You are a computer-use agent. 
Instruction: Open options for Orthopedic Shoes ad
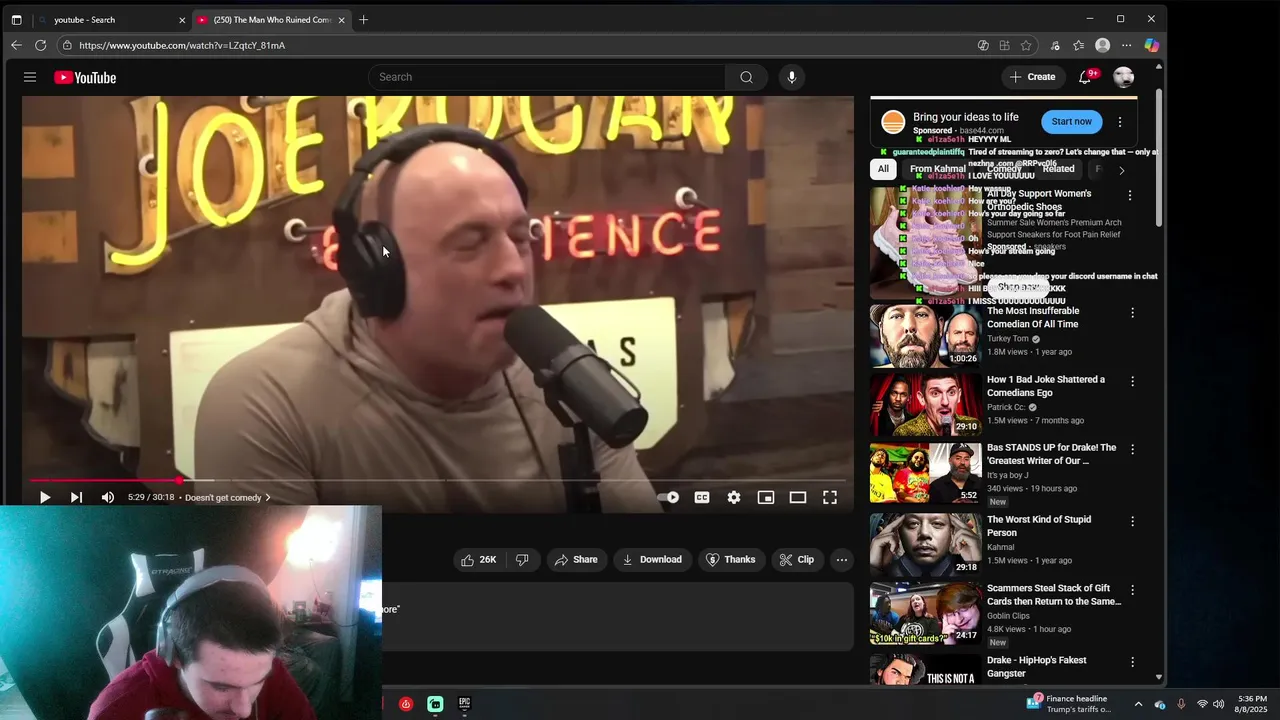pyautogui.click(x=1130, y=196)
